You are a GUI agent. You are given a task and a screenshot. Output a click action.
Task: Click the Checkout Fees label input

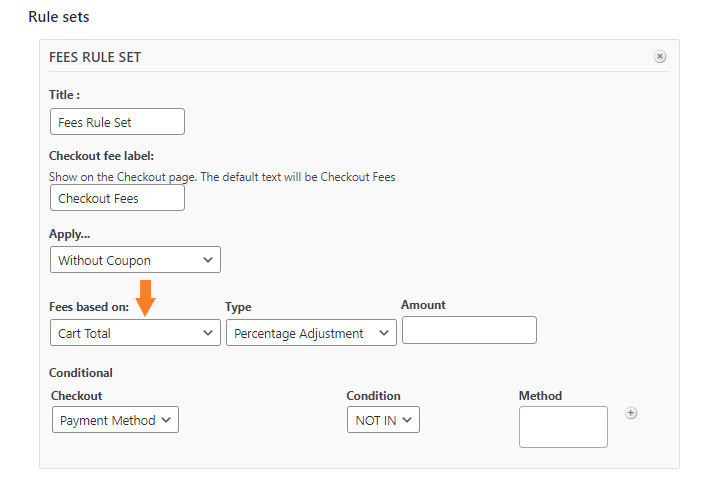[117, 198]
